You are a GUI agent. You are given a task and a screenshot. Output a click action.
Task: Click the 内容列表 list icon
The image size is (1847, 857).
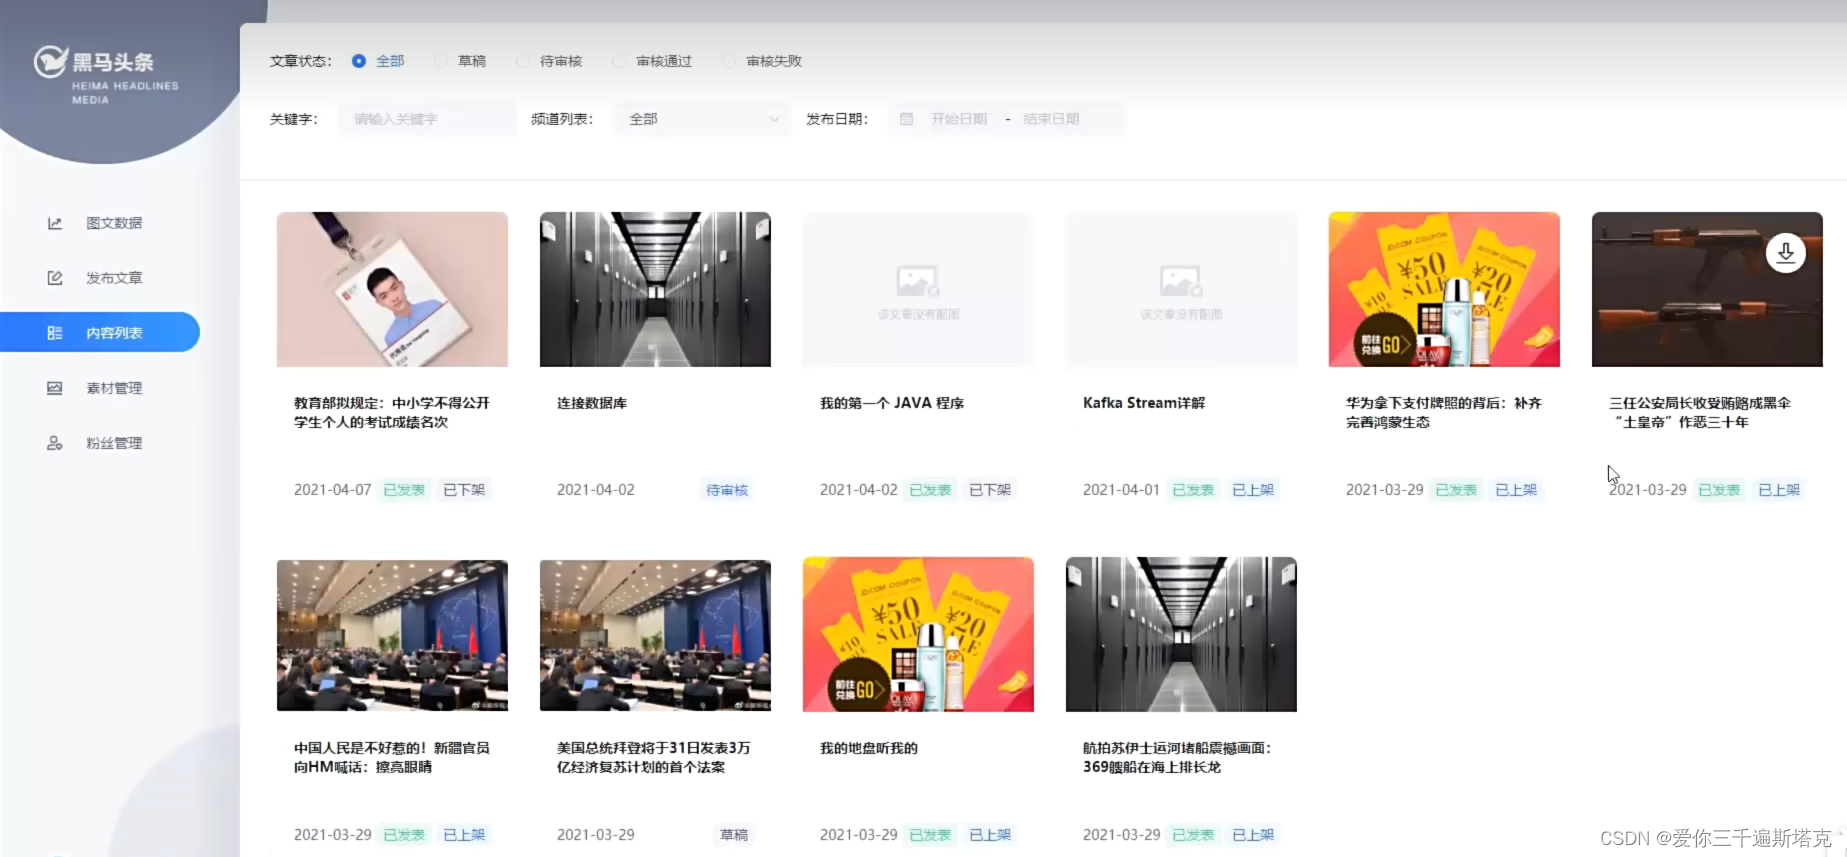click(55, 333)
